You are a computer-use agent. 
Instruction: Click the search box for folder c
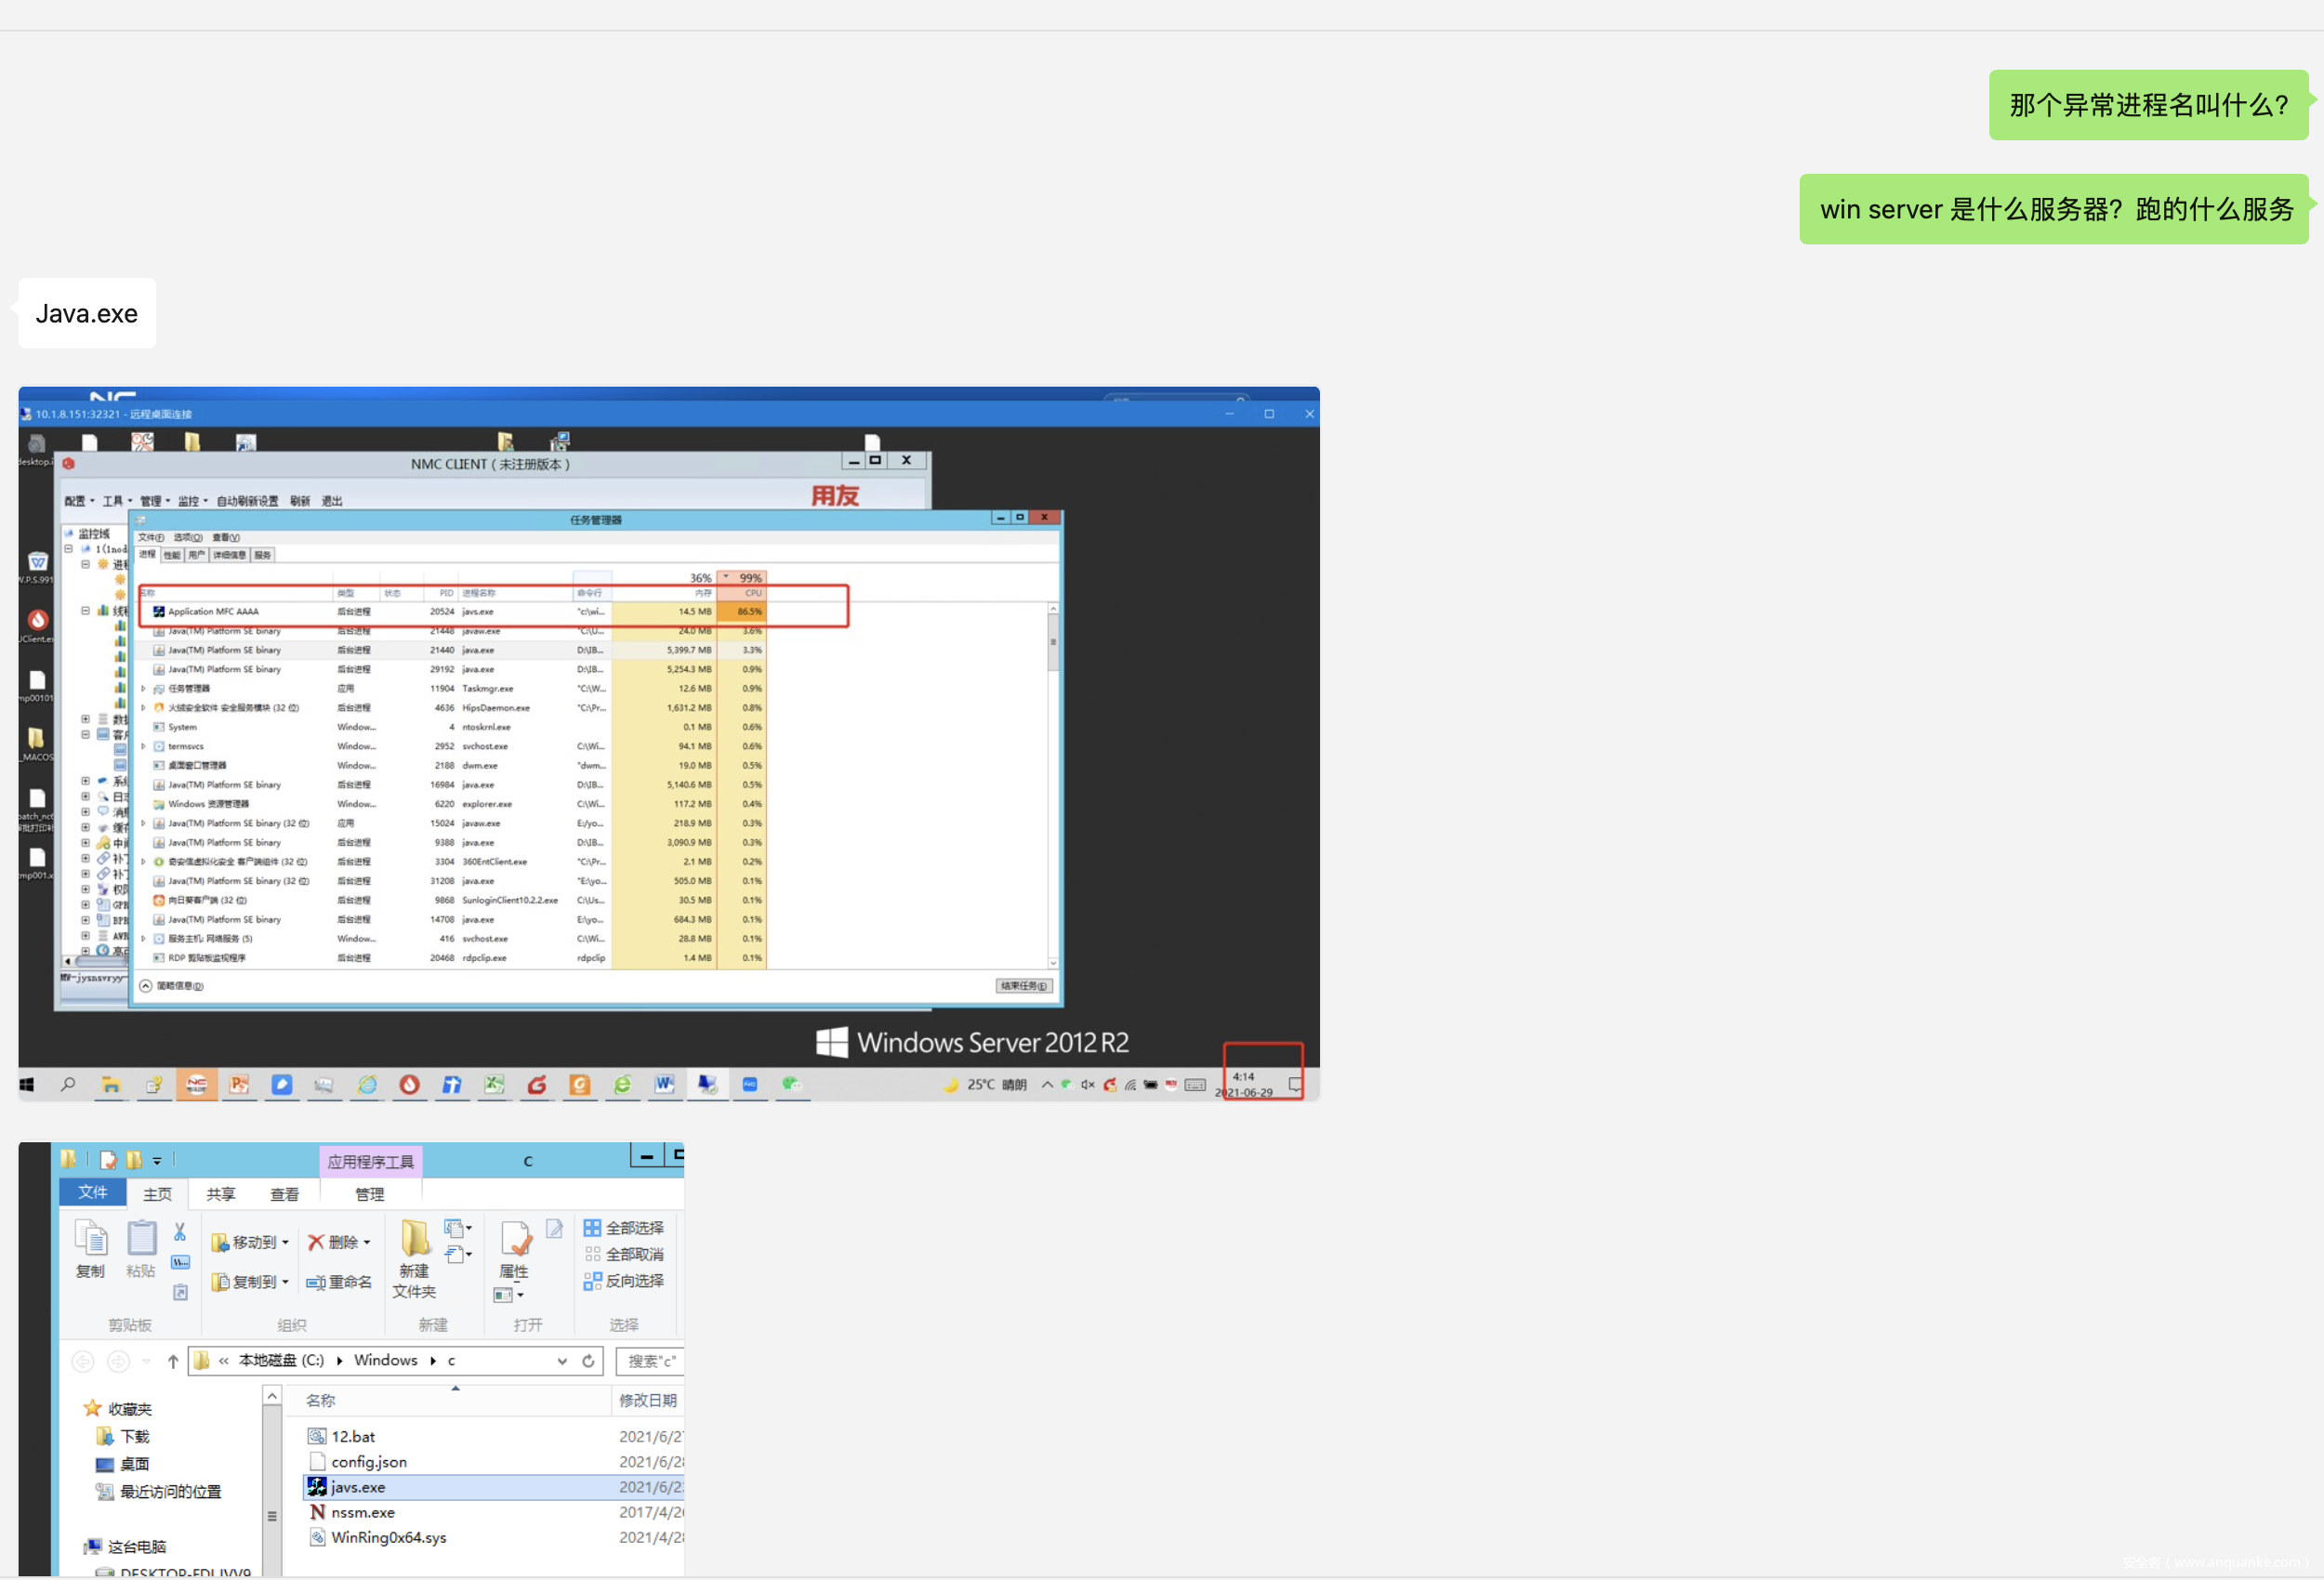click(x=650, y=1361)
